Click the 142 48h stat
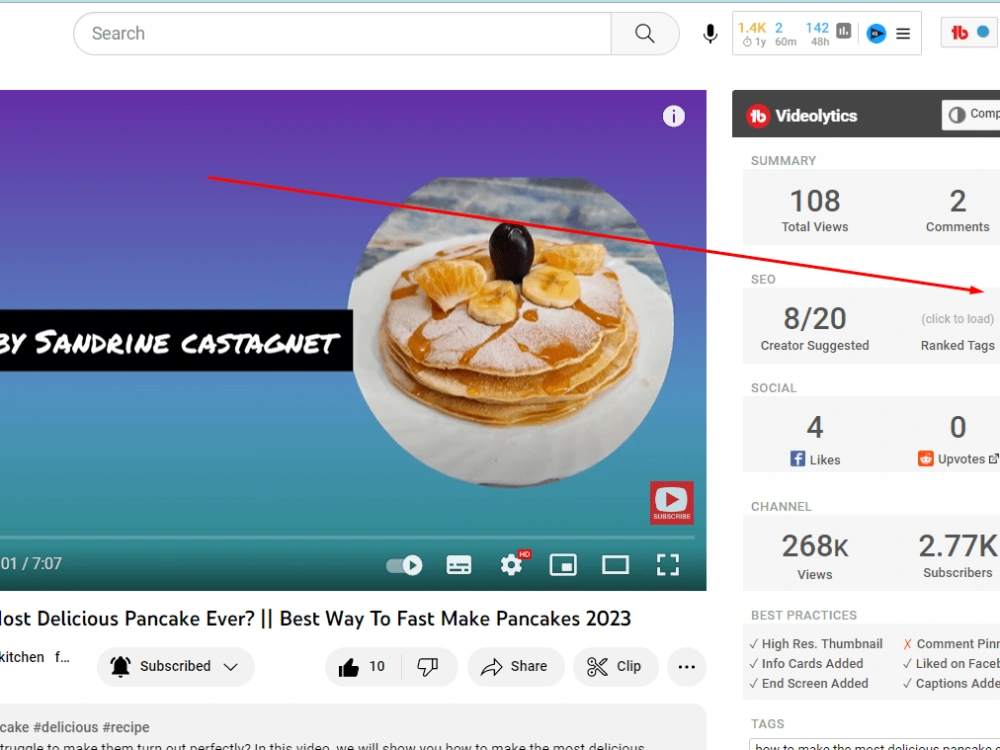This screenshot has height=750, width=1000. click(x=818, y=34)
